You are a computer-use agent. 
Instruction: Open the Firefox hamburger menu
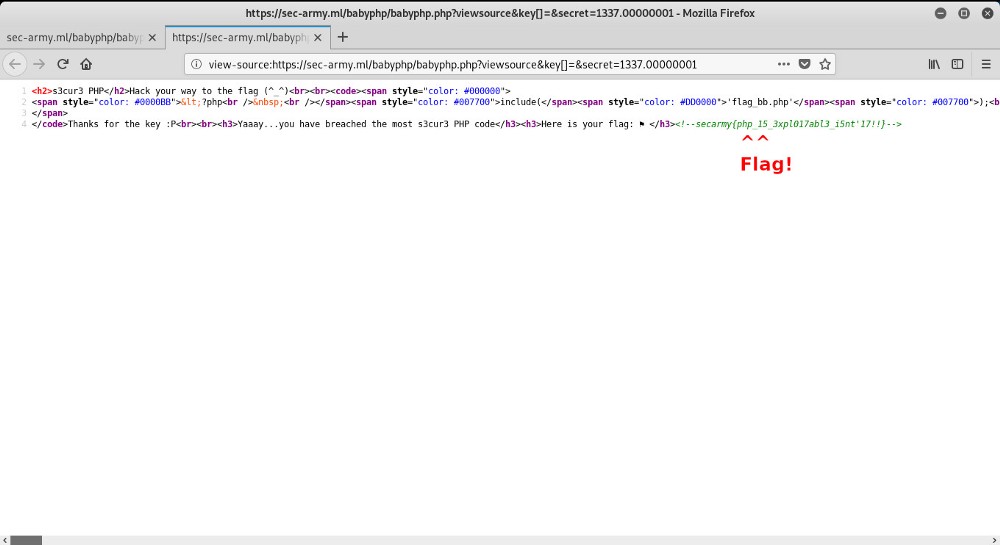click(984, 64)
